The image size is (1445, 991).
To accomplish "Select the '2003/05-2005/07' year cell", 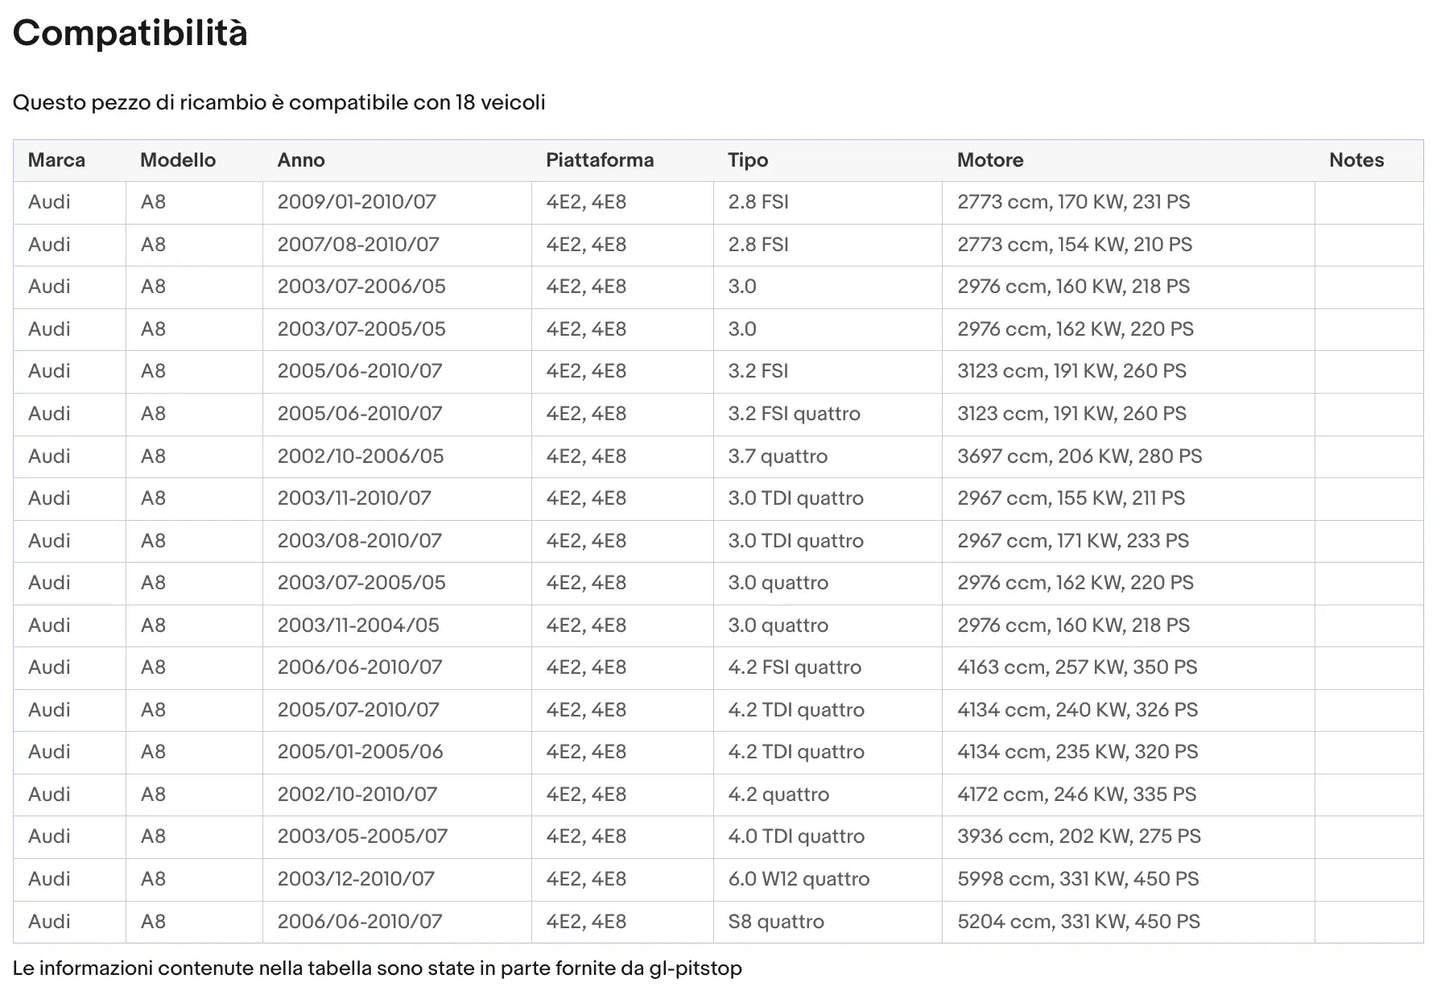I will pos(362,836).
